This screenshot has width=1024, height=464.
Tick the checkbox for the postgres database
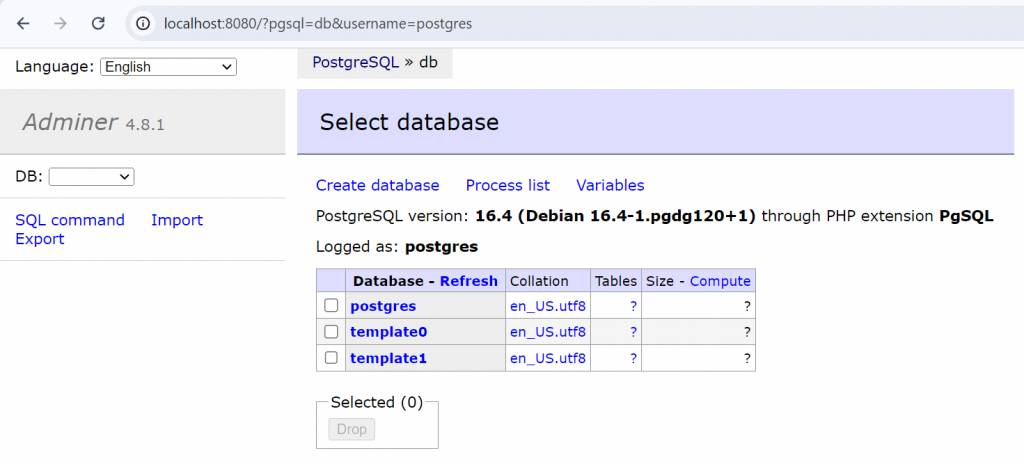tap(331, 305)
